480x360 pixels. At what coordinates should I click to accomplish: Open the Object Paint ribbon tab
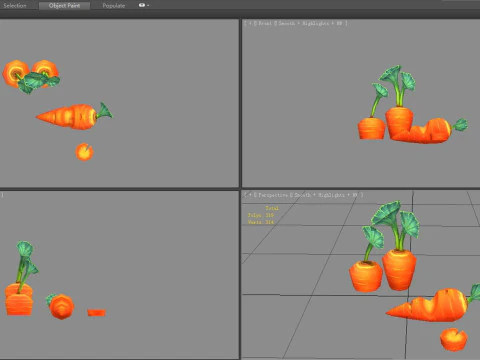[64, 6]
